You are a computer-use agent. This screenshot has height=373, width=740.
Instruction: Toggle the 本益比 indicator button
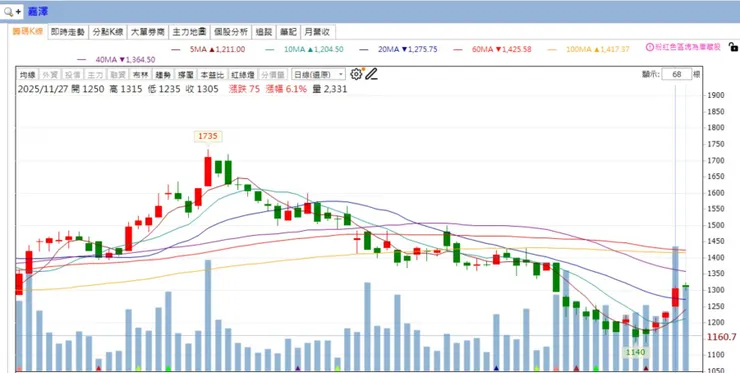tap(212, 75)
